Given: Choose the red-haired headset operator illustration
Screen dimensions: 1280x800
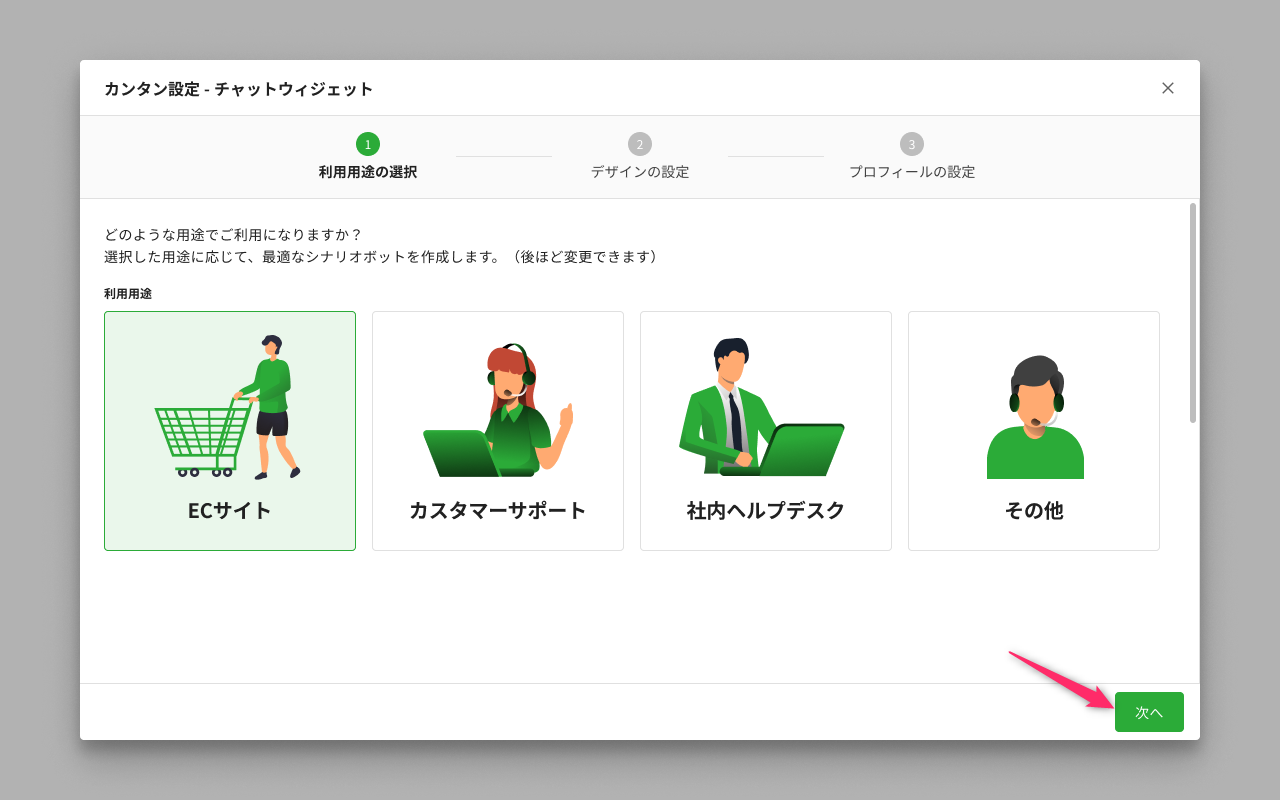Looking at the screenshot, I should coord(498,410).
